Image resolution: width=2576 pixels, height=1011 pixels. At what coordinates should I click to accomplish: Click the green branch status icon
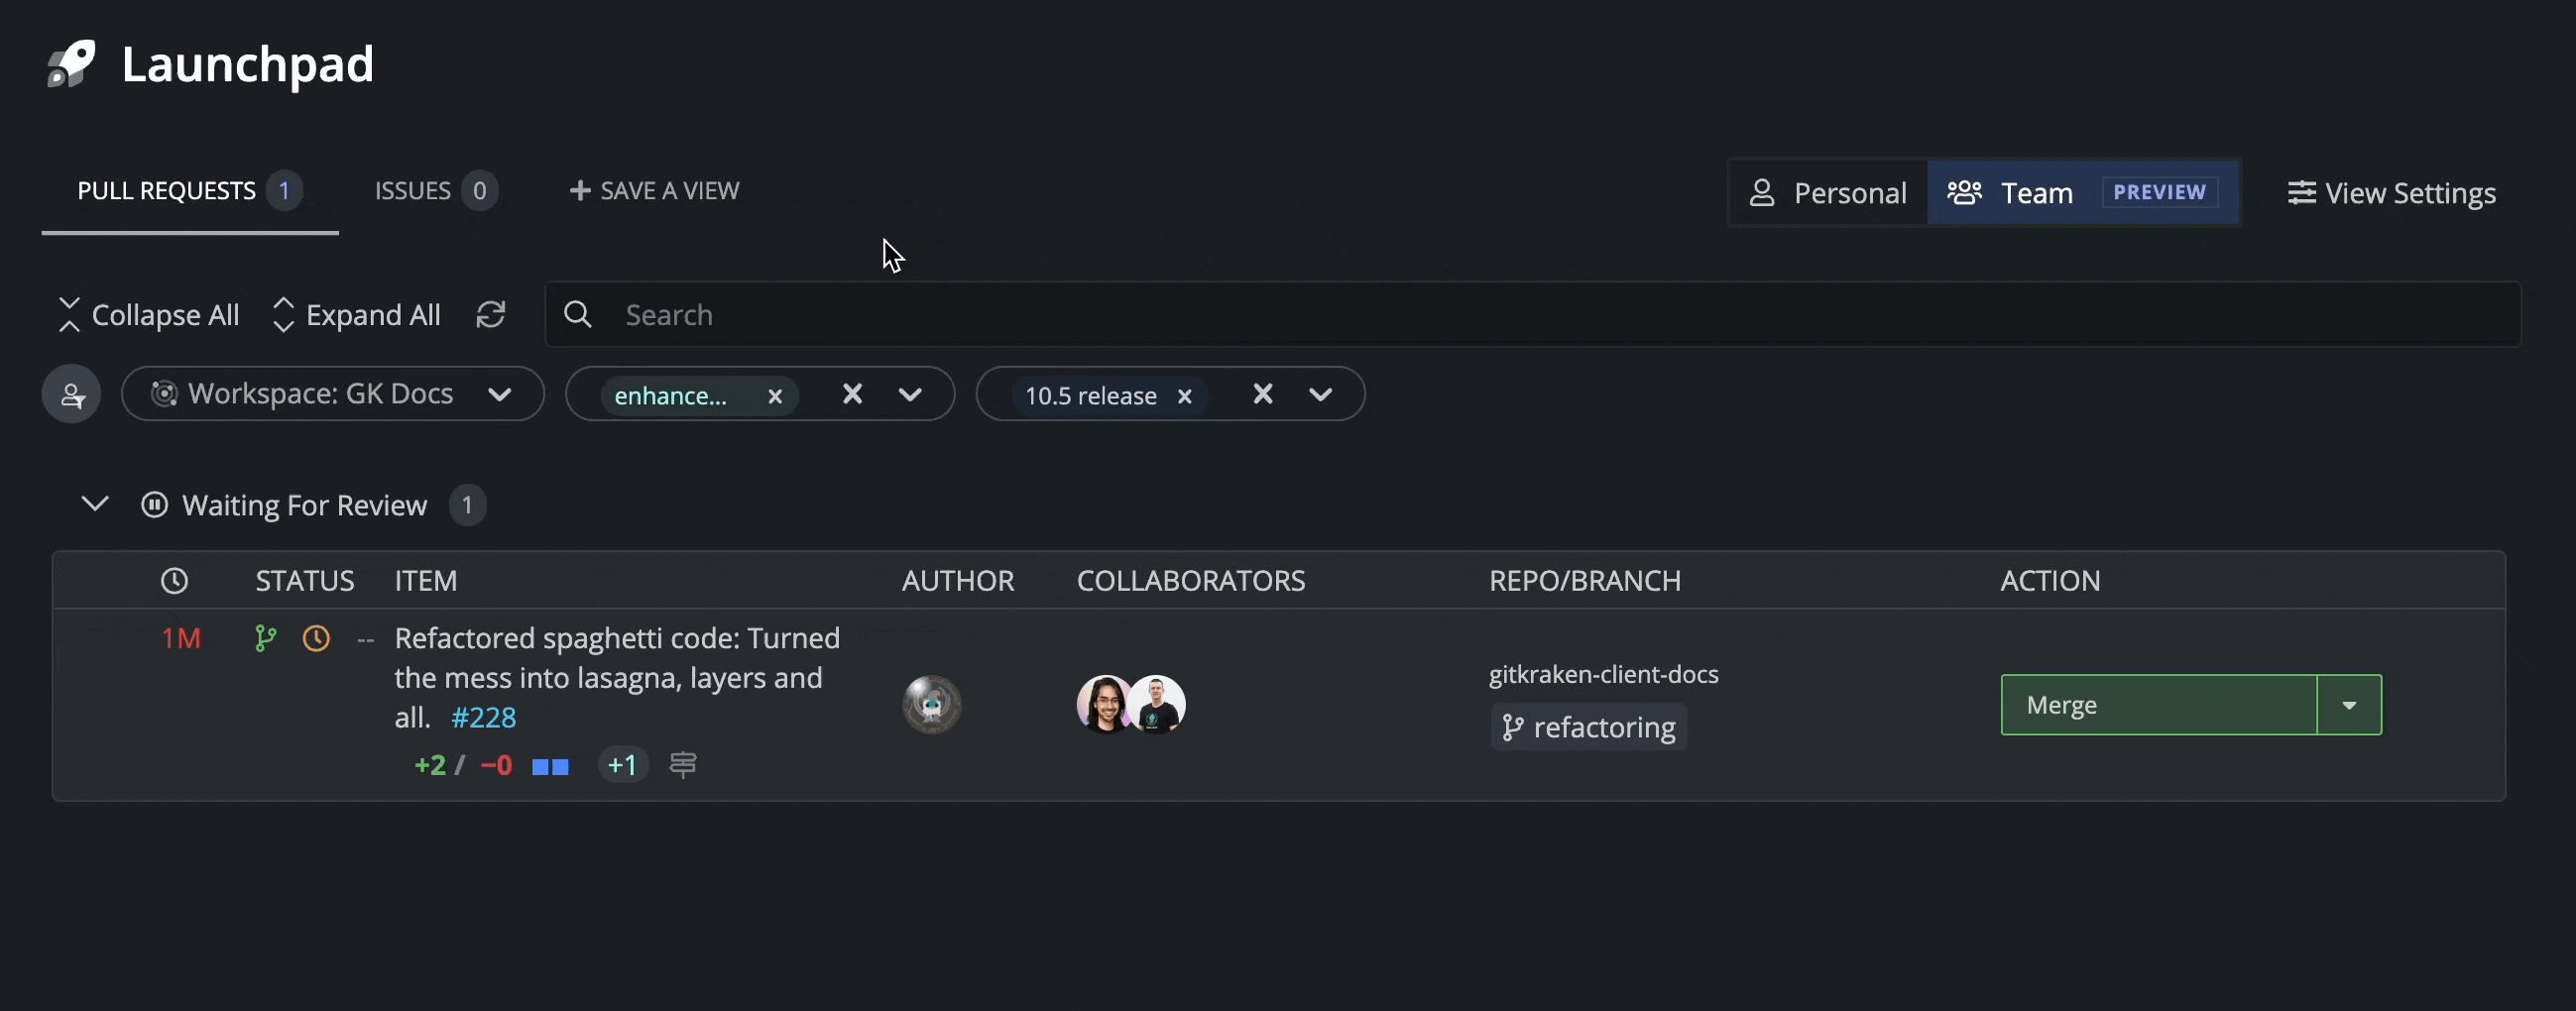coord(265,638)
